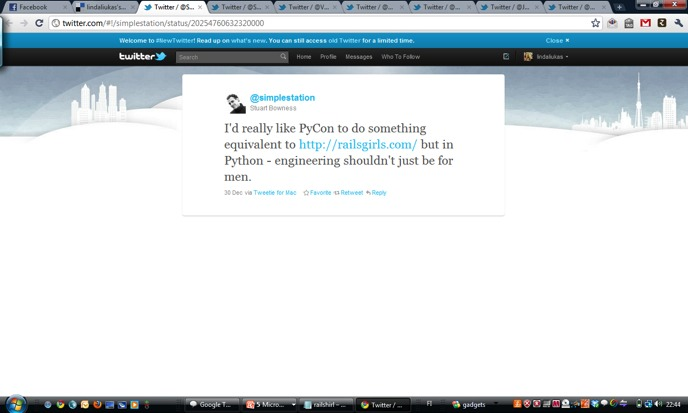Click the media player quick launch icon
This screenshot has height=413, width=688.
tap(134, 405)
